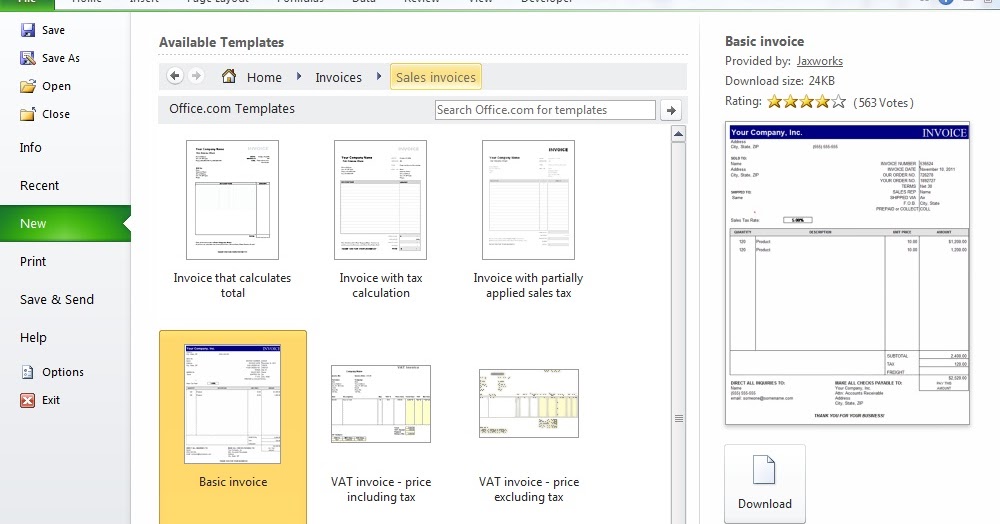The width and height of the screenshot is (1000, 524).
Task: Select Invoice with partially applied sales tax
Action: tap(528, 220)
